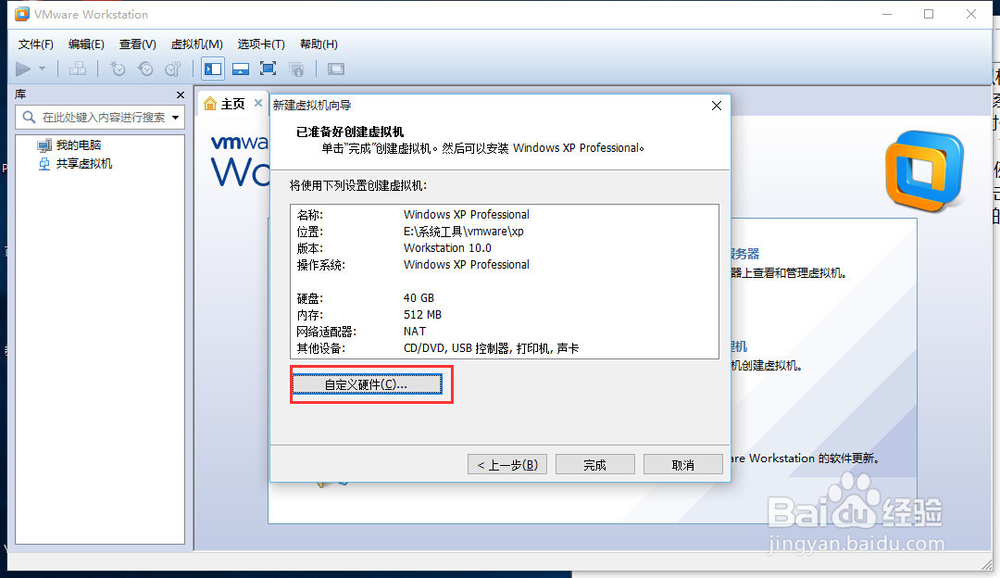
Task: Select the Unity mode icon
Action: point(297,68)
